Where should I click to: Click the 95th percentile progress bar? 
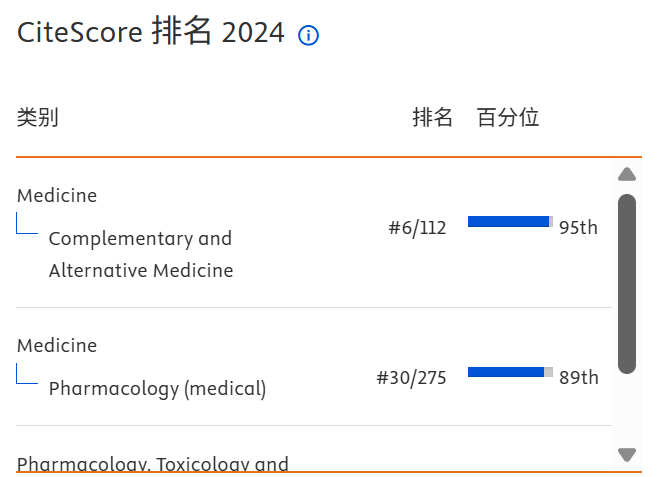click(510, 222)
